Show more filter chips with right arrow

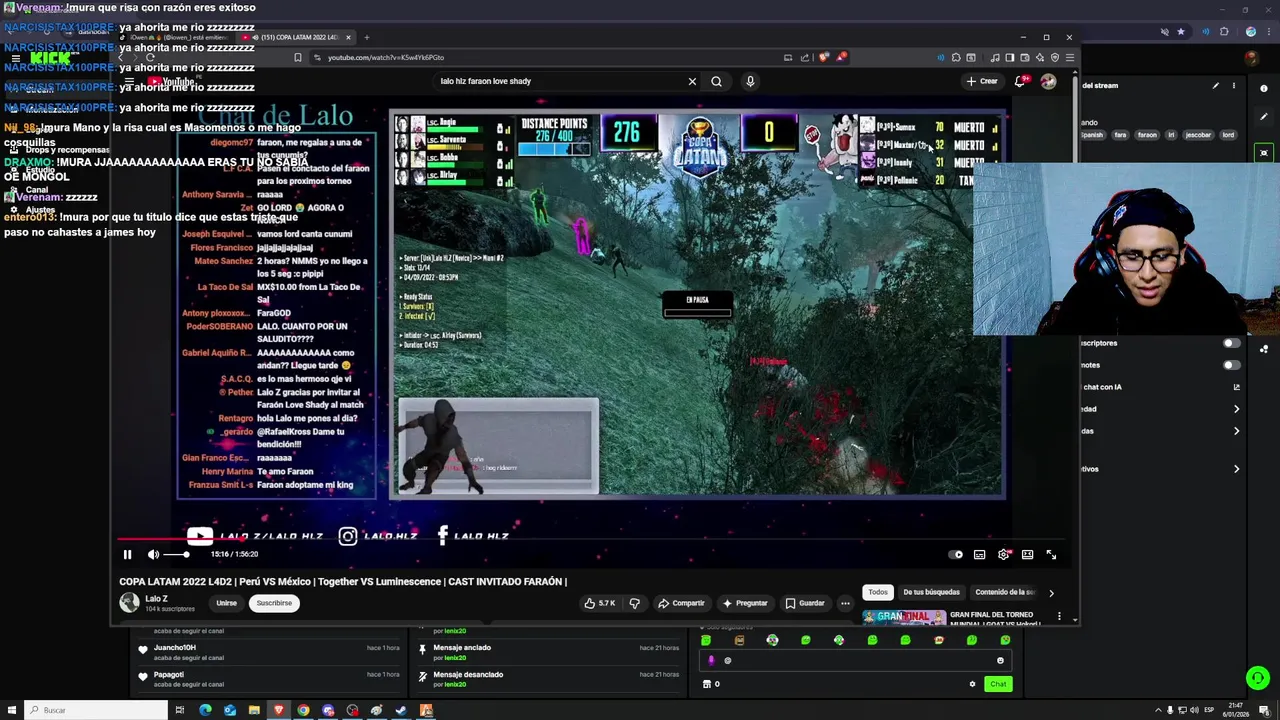(x=1051, y=592)
